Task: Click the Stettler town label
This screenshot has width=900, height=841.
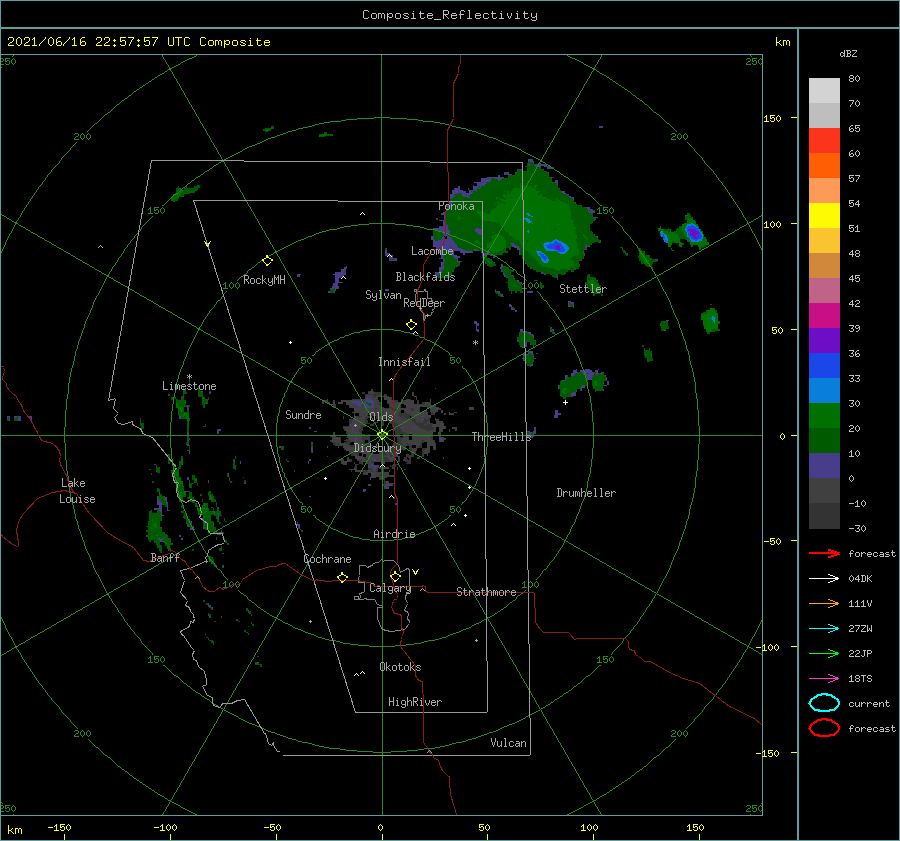Action: point(583,289)
